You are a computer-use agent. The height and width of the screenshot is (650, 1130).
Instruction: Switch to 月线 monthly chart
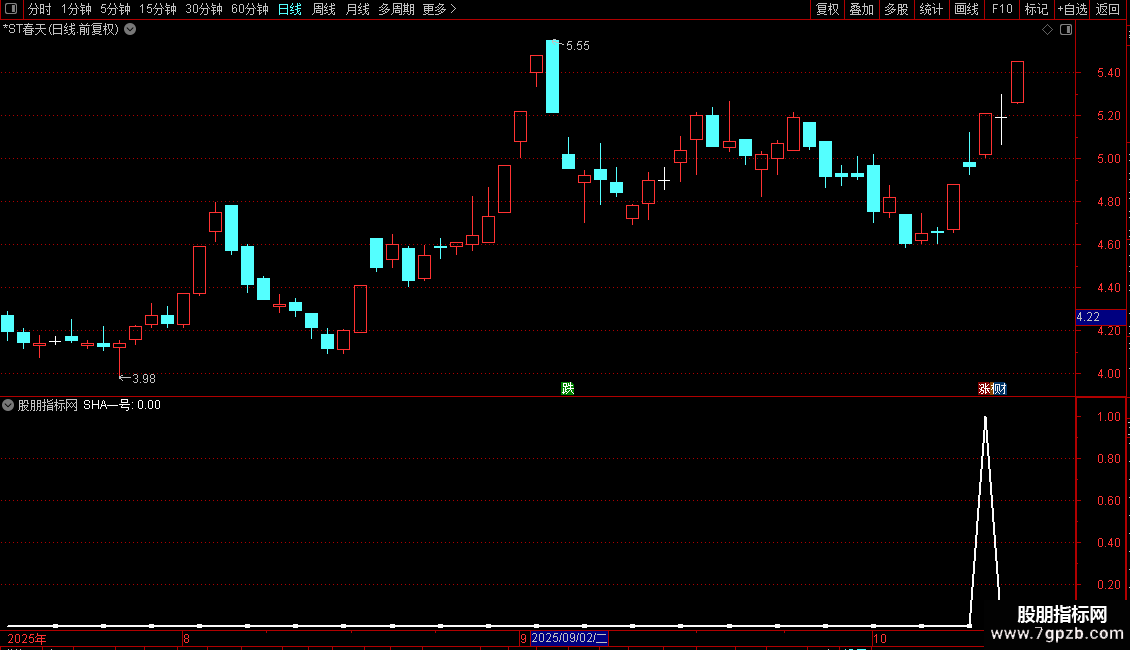pyautogui.click(x=357, y=9)
